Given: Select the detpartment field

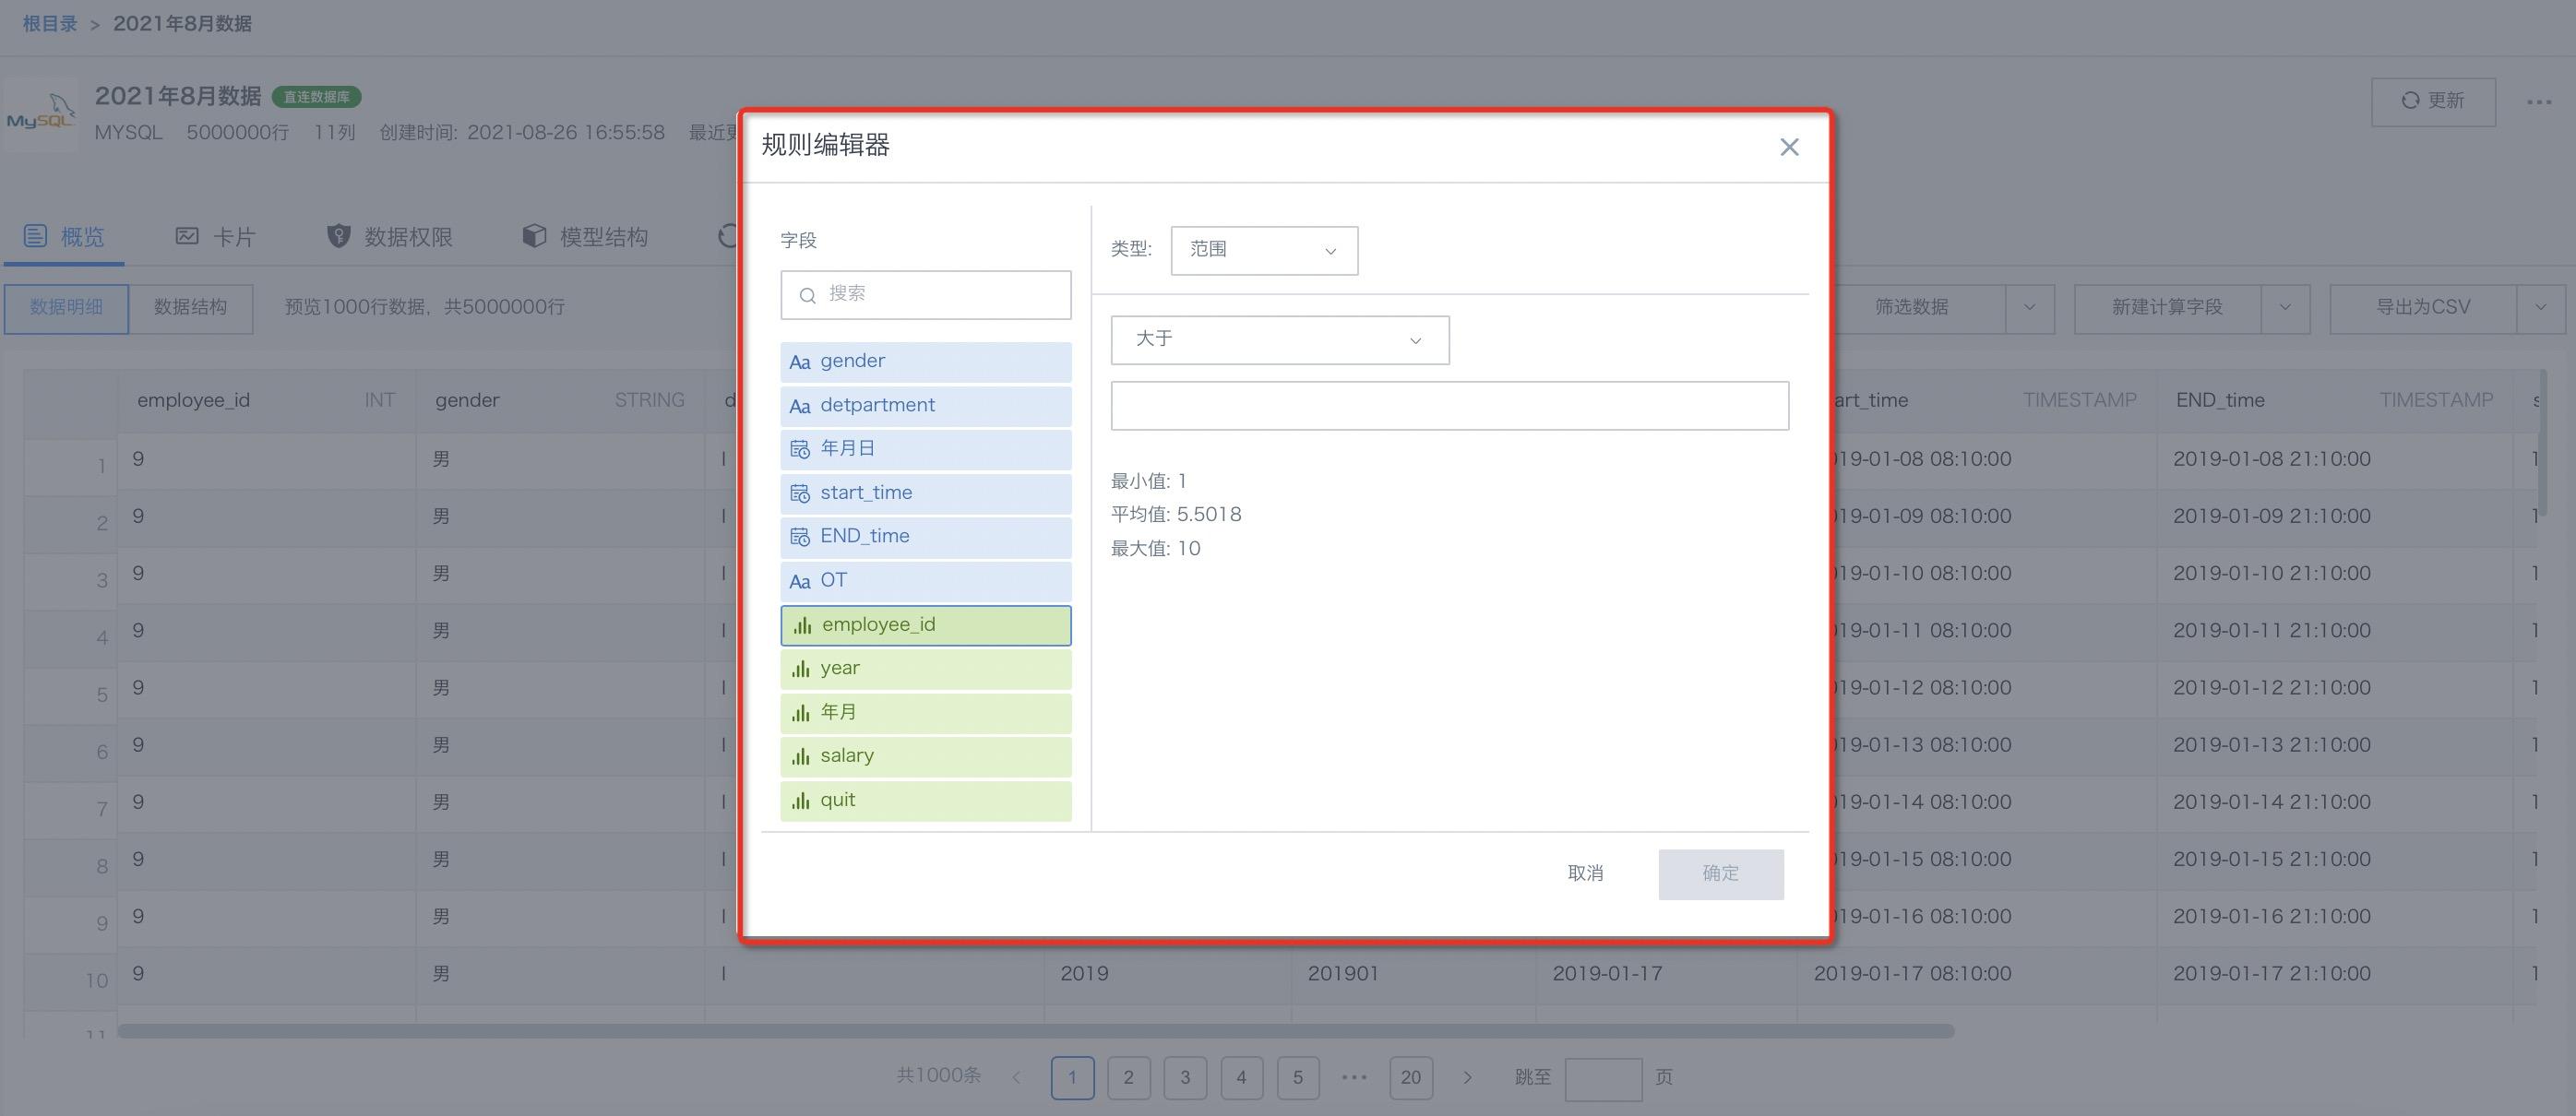Looking at the screenshot, I should pyautogui.click(x=925, y=405).
